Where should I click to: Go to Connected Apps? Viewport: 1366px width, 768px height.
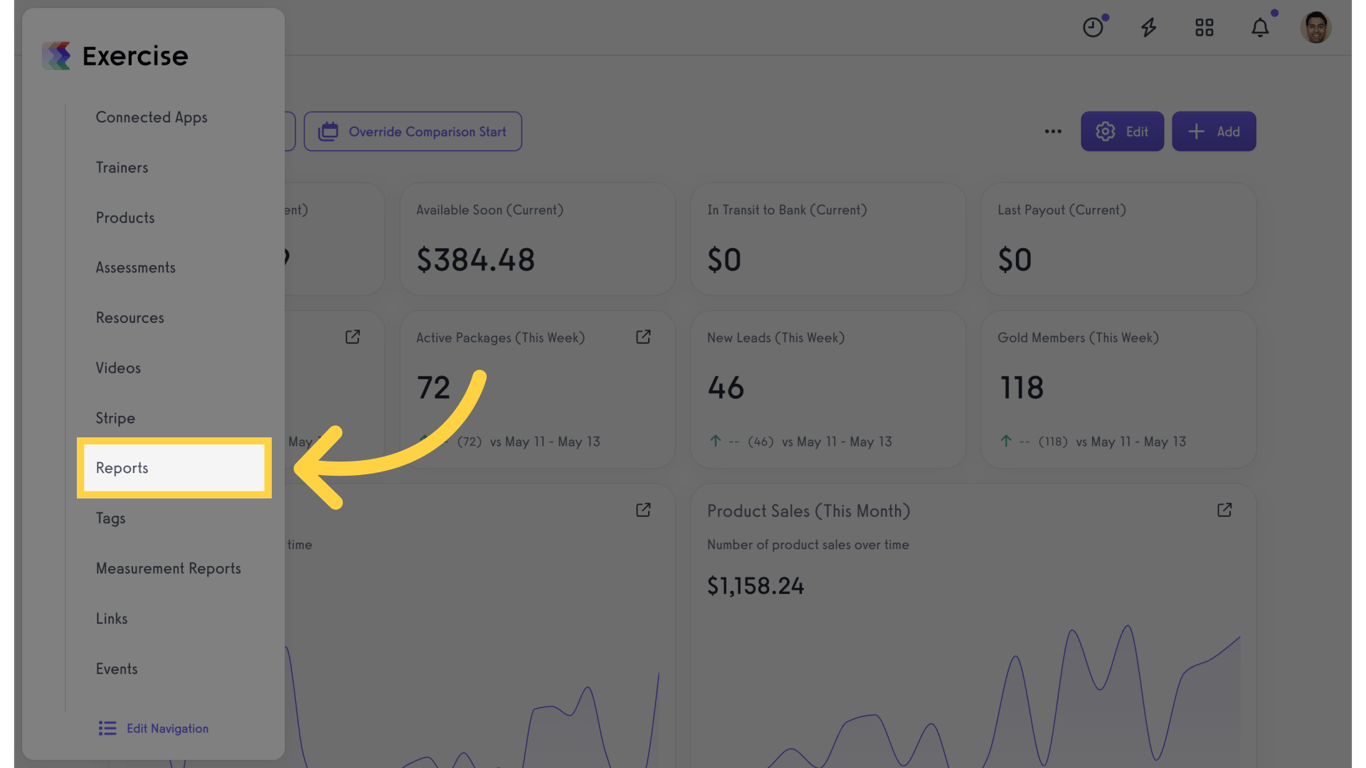coord(151,117)
